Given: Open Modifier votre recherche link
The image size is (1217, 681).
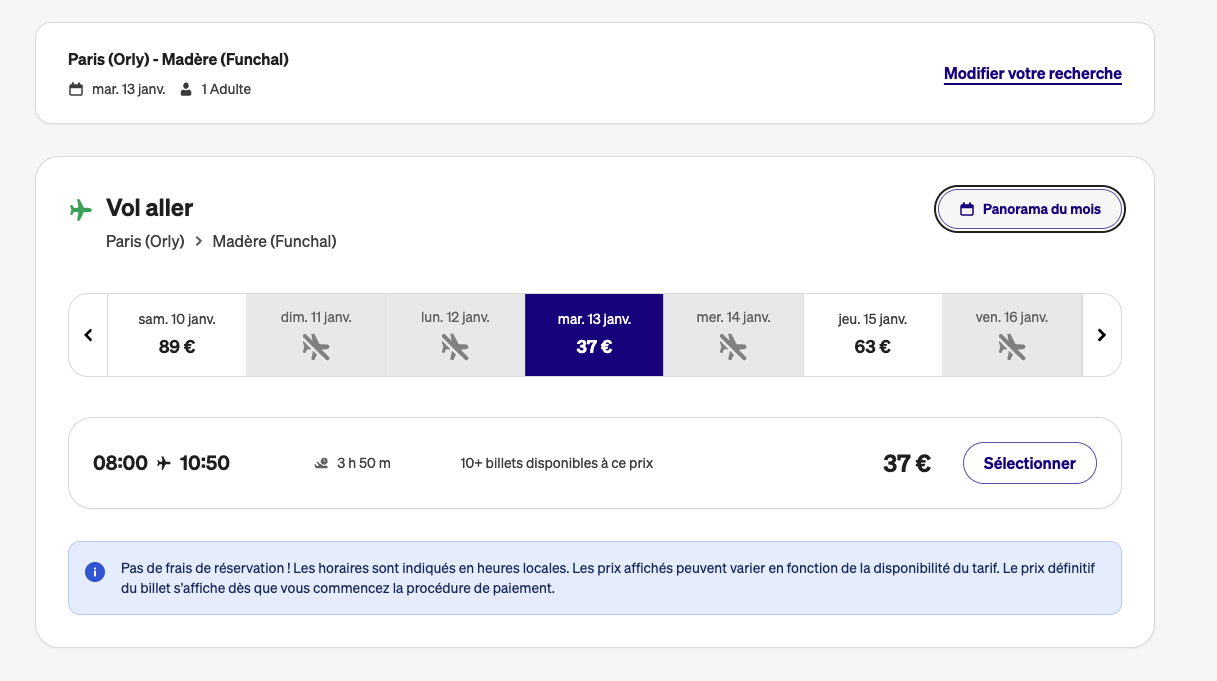Looking at the screenshot, I should tap(1032, 74).
